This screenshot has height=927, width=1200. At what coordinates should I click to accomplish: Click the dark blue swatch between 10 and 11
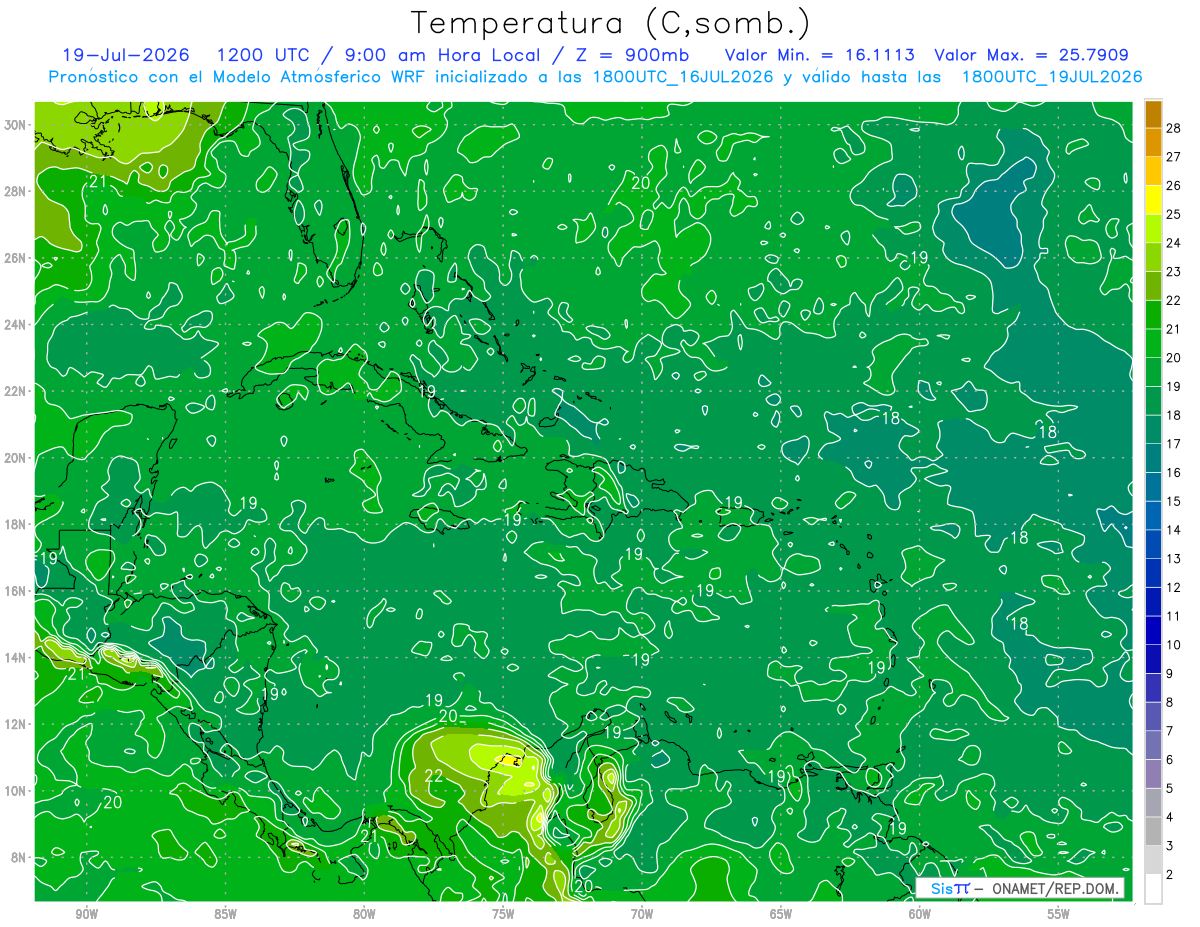tap(1153, 630)
